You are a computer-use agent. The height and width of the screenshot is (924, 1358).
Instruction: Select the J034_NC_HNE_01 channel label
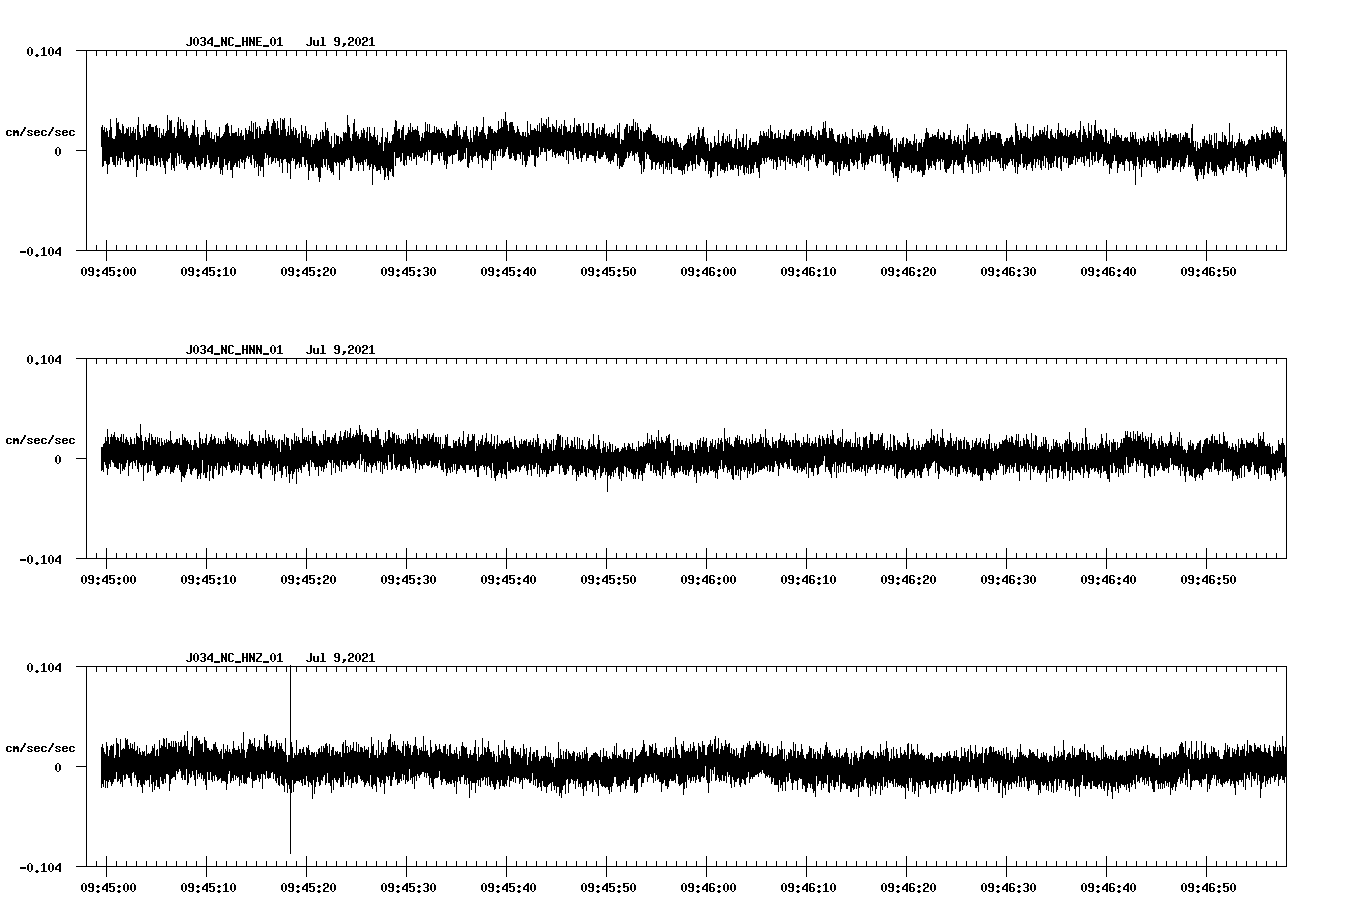click(x=233, y=42)
